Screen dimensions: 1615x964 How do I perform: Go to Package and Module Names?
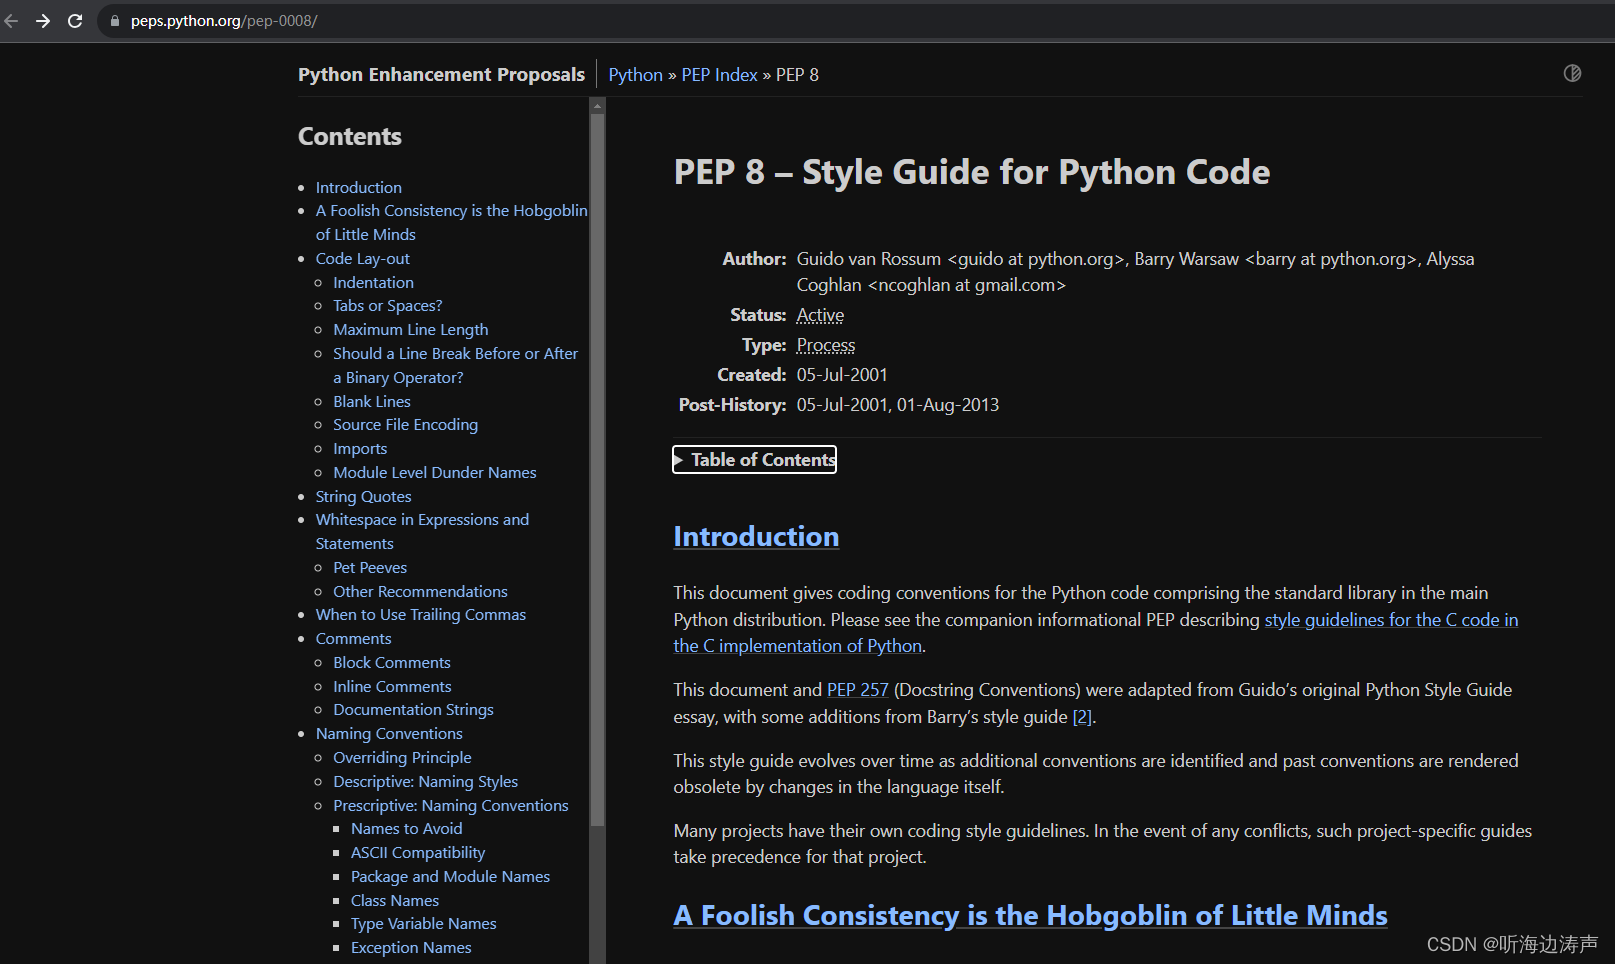click(450, 877)
